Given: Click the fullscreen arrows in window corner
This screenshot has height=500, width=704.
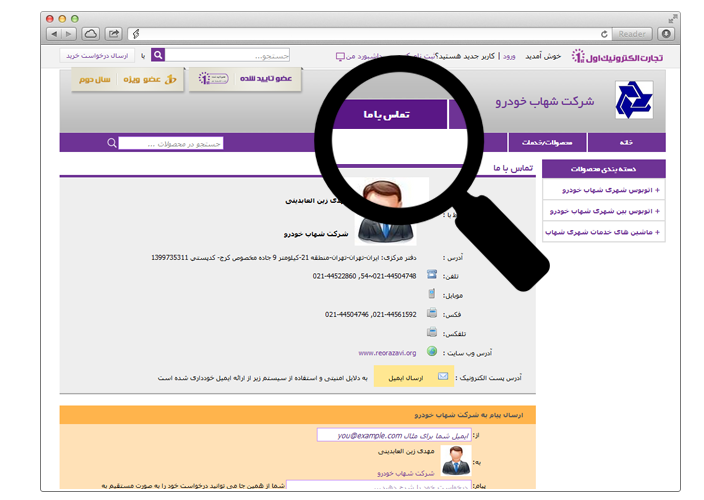Looking at the screenshot, I should pyautogui.click(x=673, y=18).
